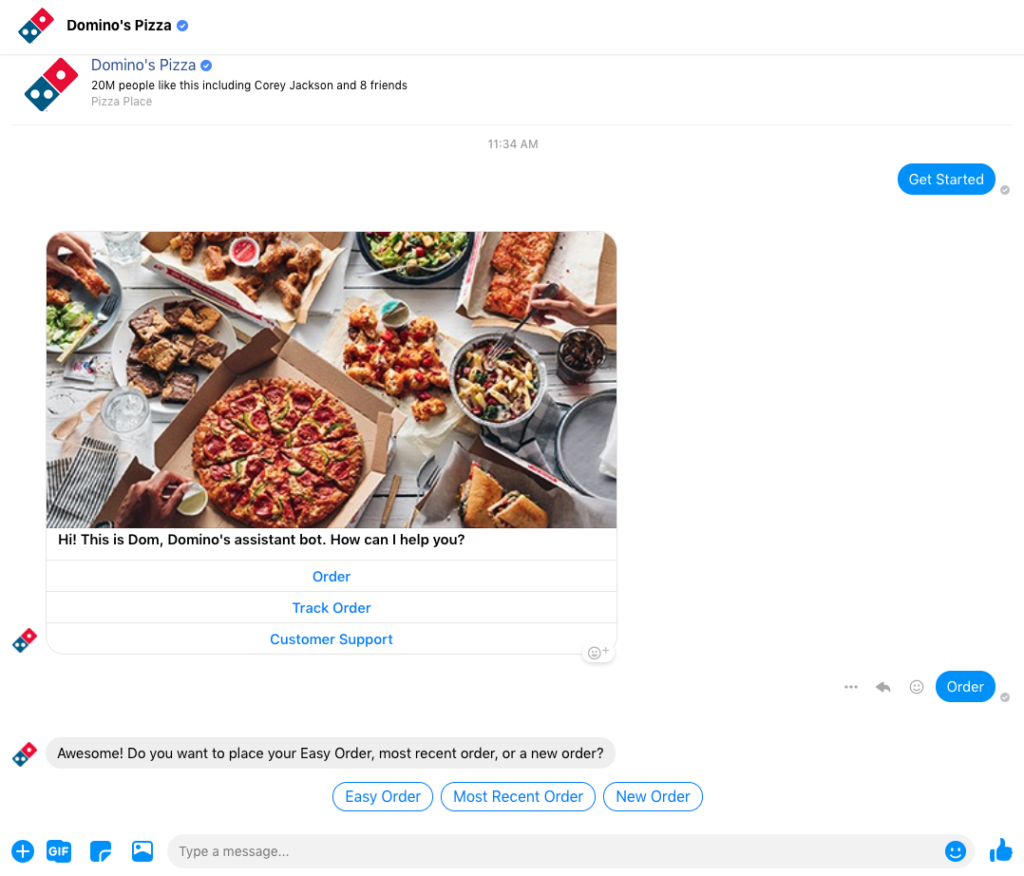
Task: Open the GIF picker icon
Action: pos(58,851)
